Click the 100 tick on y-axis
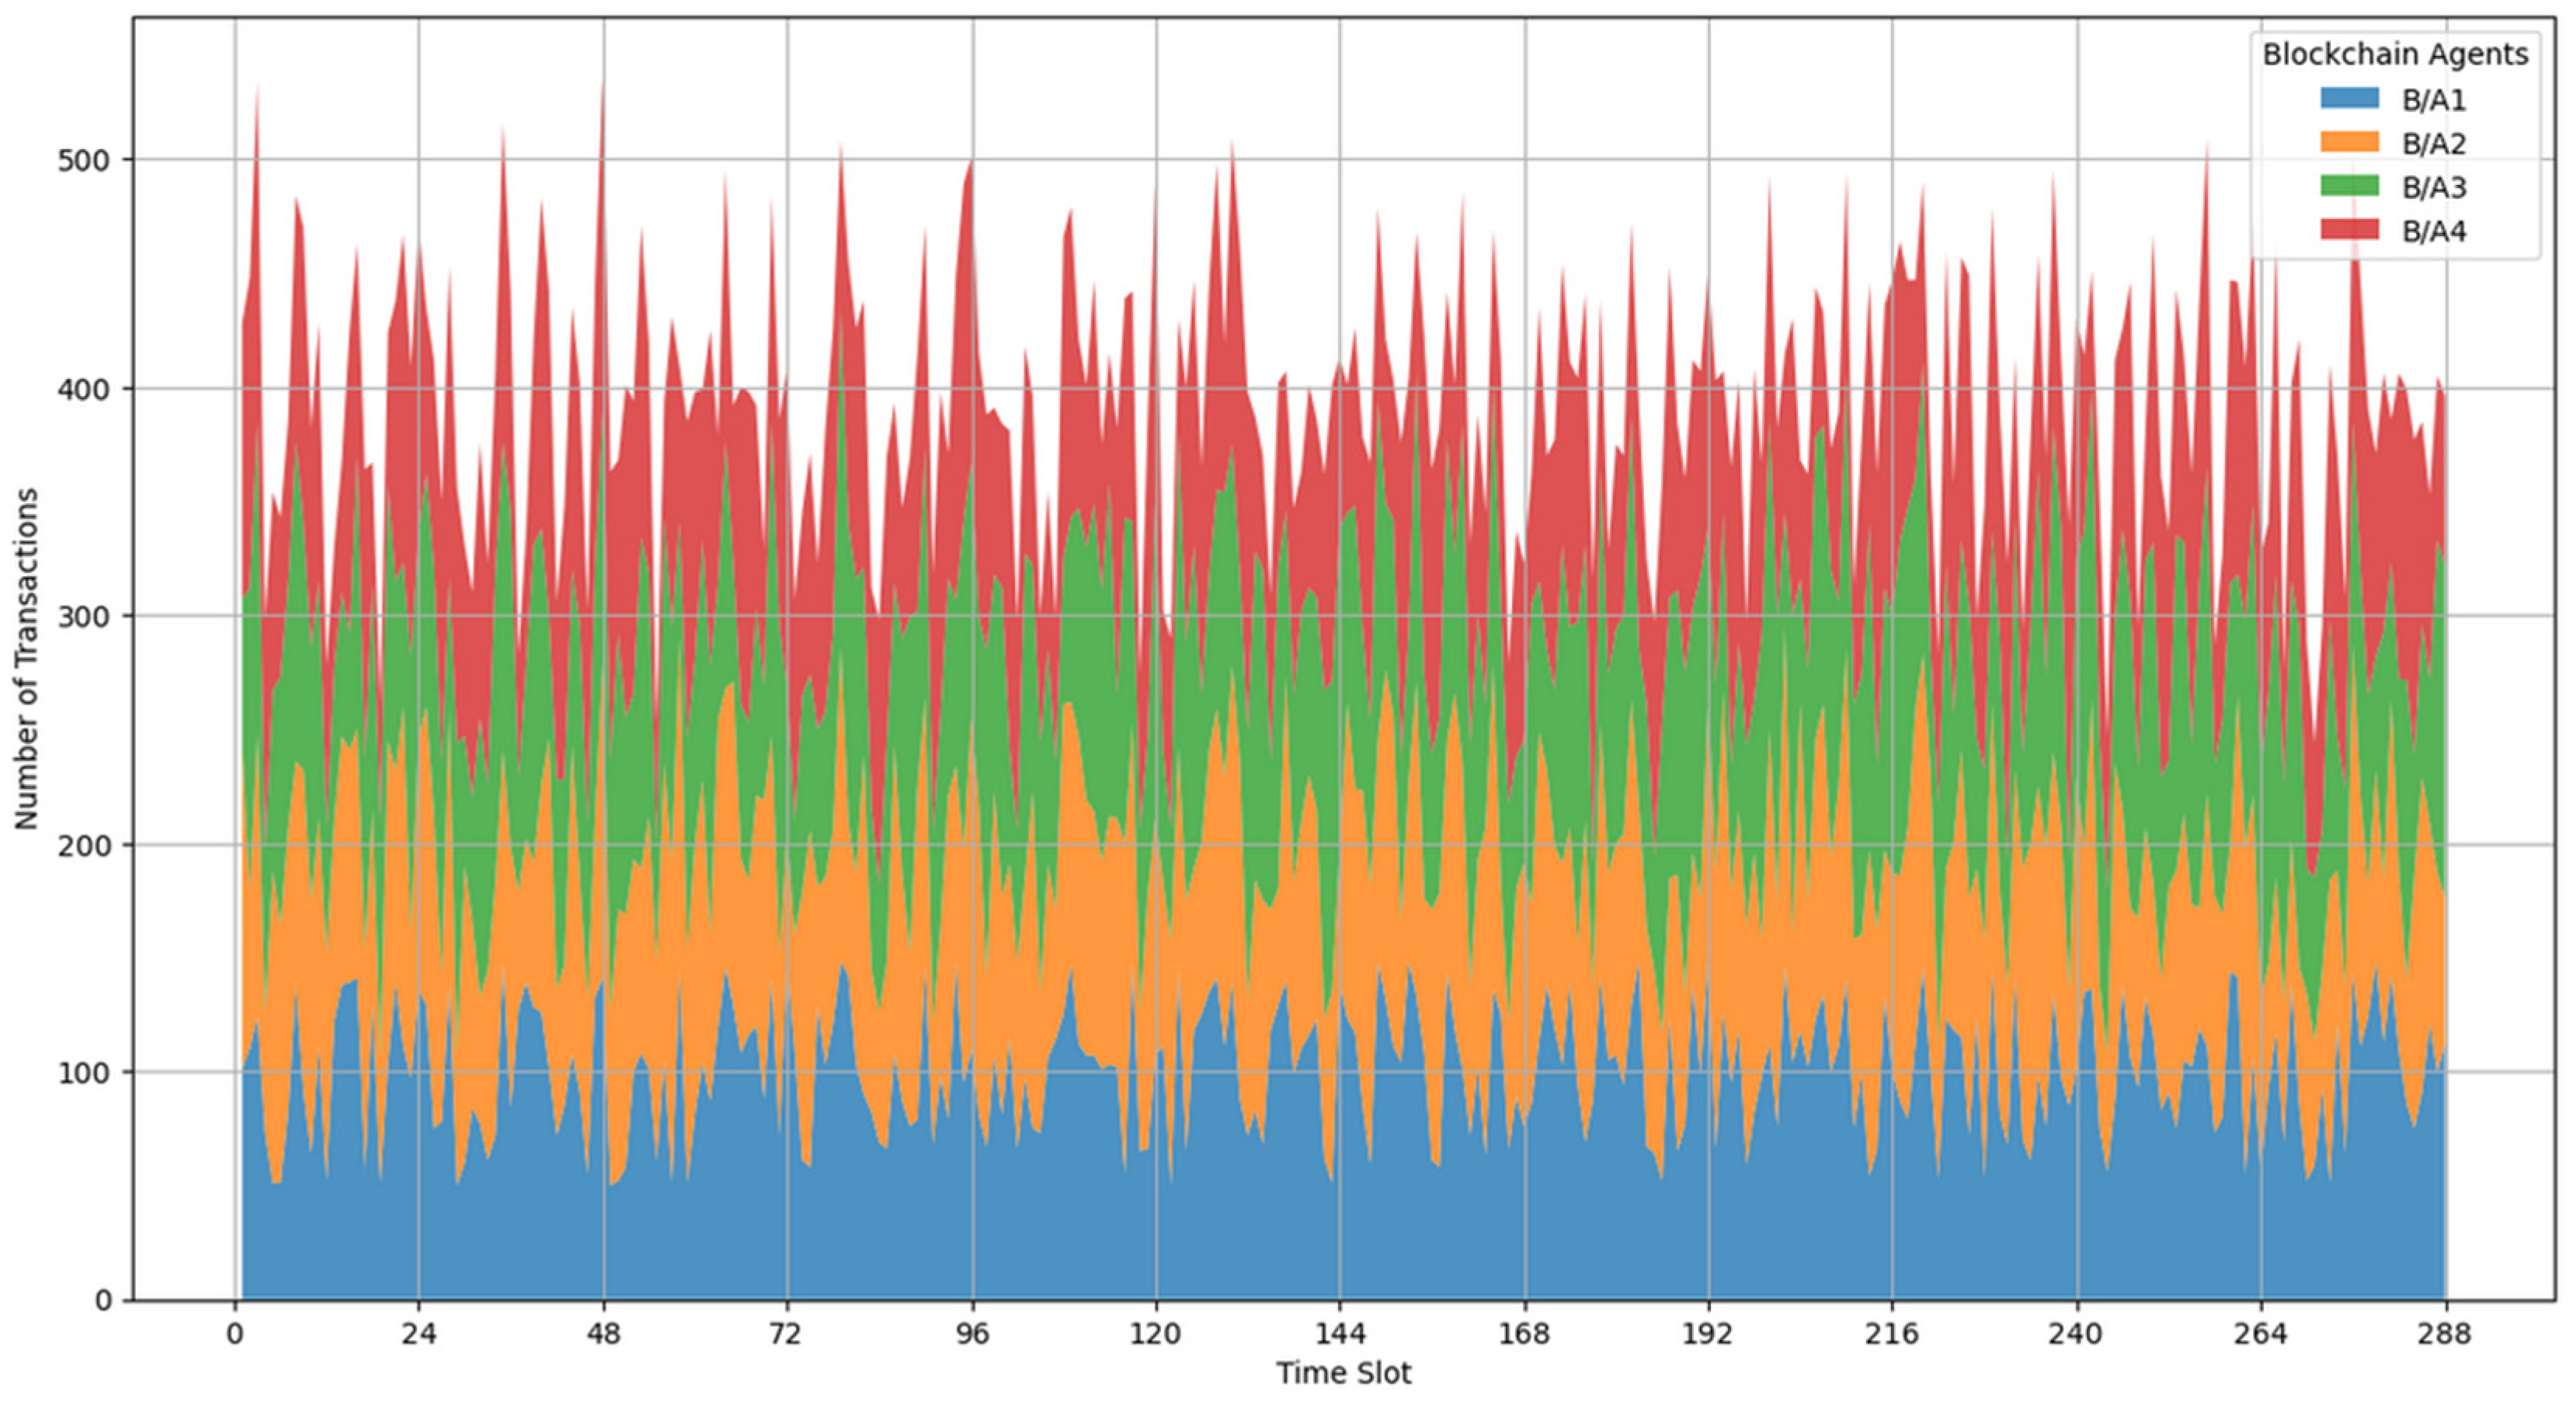 point(85,1072)
